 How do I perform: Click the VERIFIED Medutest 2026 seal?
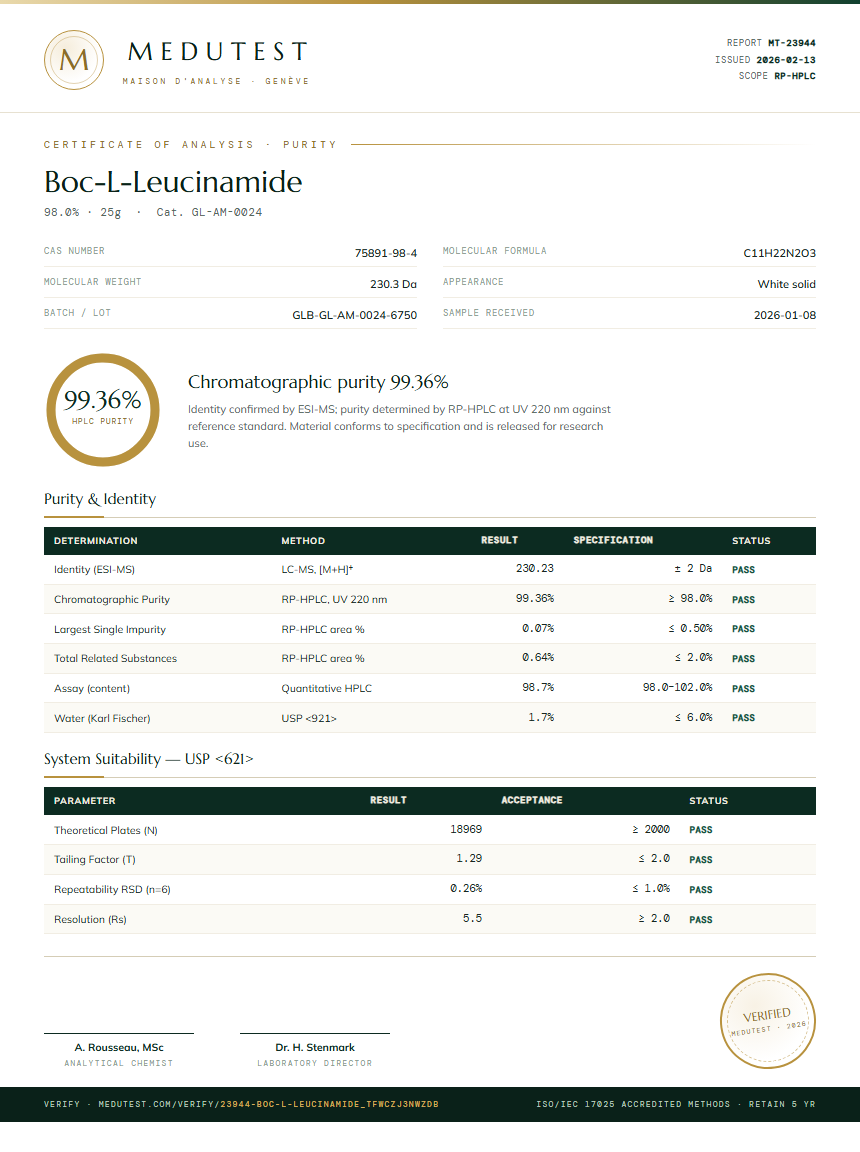[767, 1020]
